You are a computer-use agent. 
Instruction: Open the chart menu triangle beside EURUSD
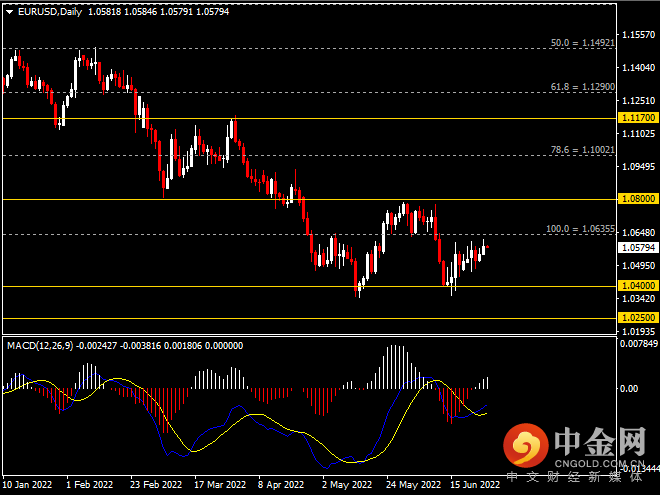pyautogui.click(x=9, y=12)
